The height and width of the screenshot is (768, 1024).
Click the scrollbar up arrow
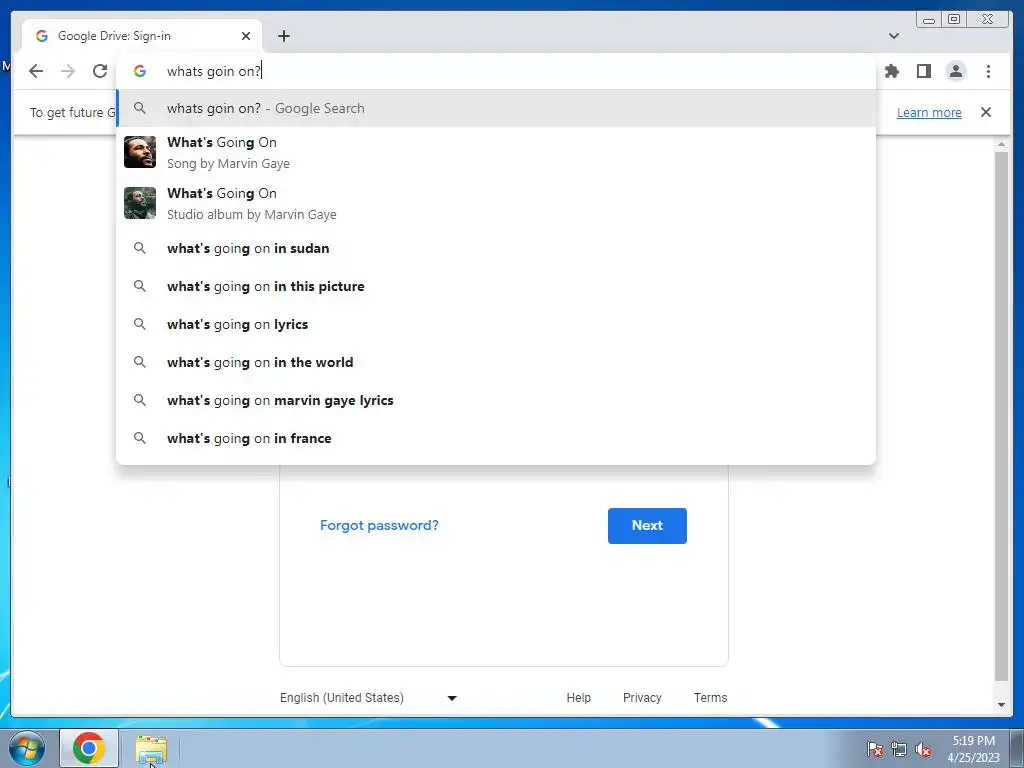(1001, 144)
